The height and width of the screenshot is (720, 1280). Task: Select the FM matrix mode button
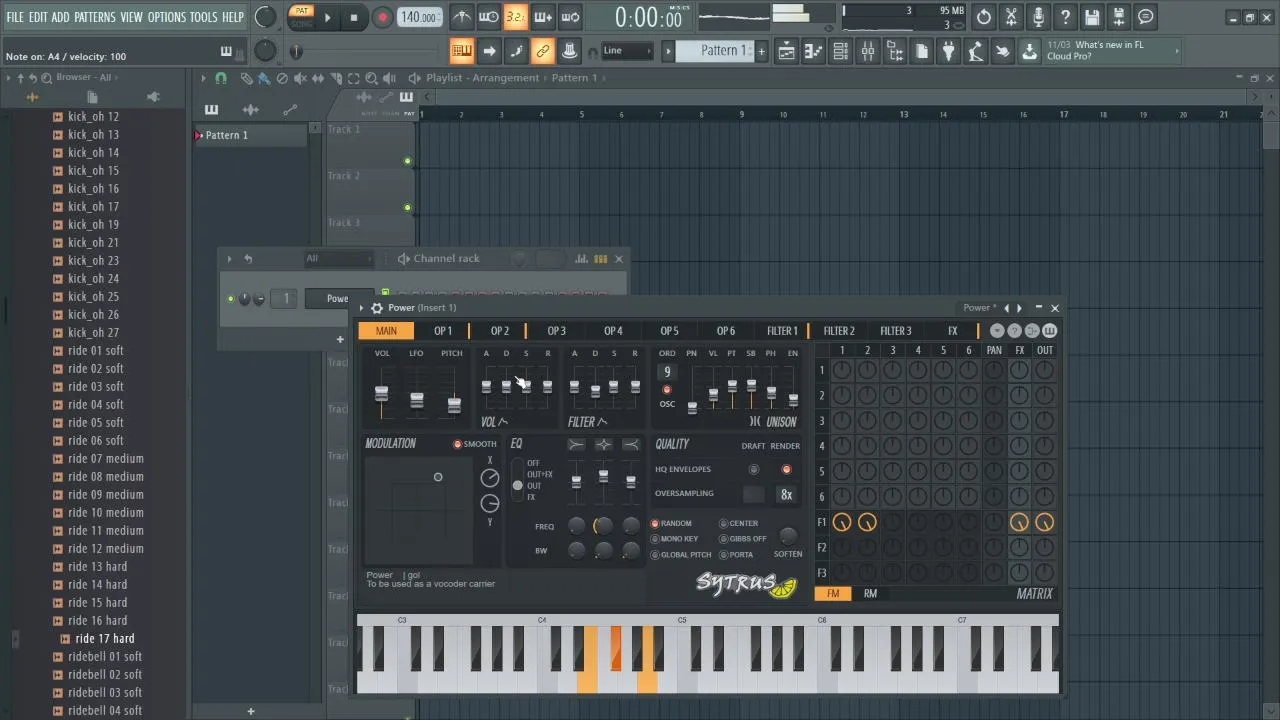tap(833, 594)
